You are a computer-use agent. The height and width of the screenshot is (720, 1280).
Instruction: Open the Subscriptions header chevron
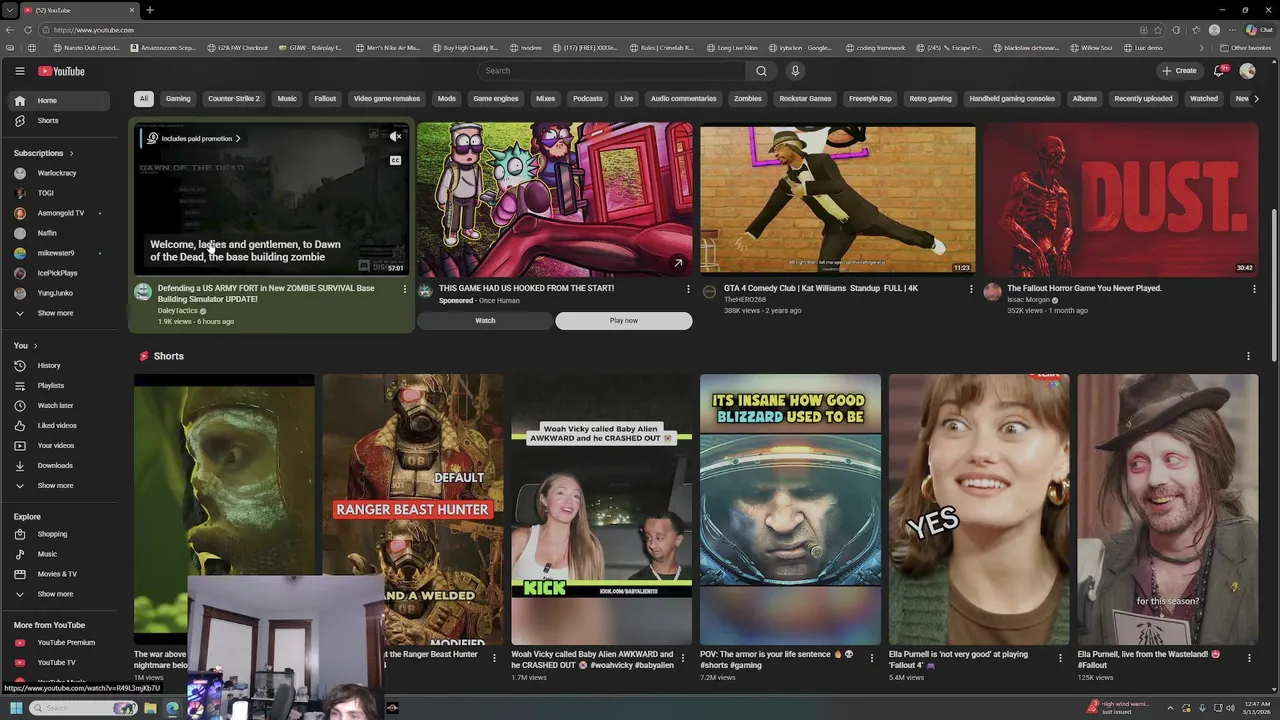coord(72,153)
